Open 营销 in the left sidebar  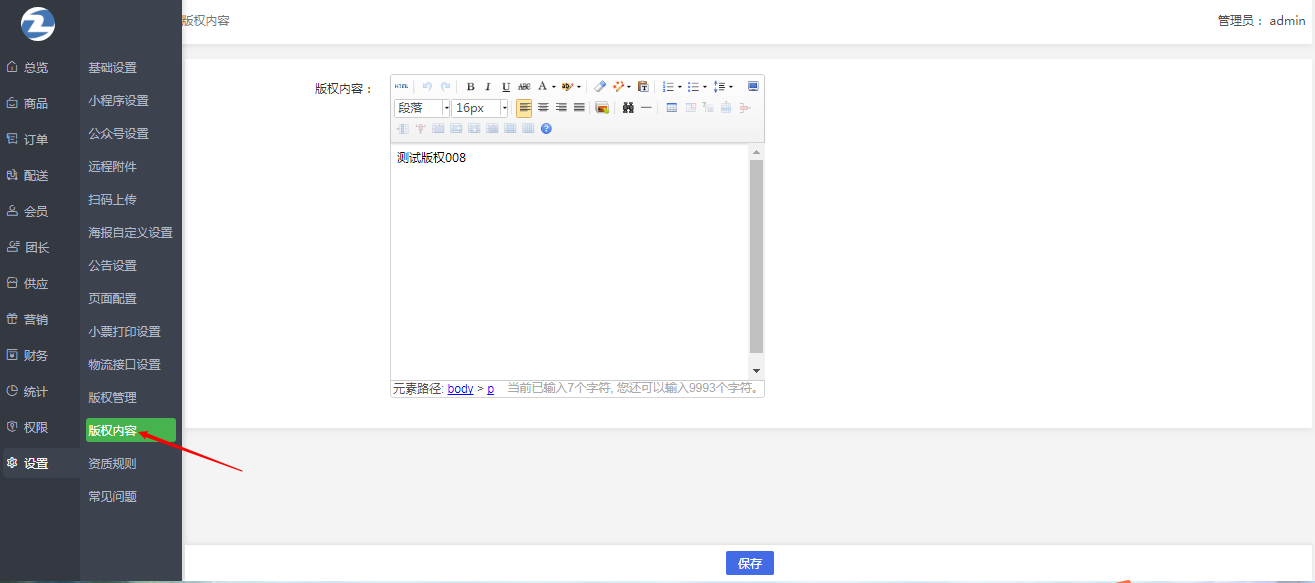point(36,320)
